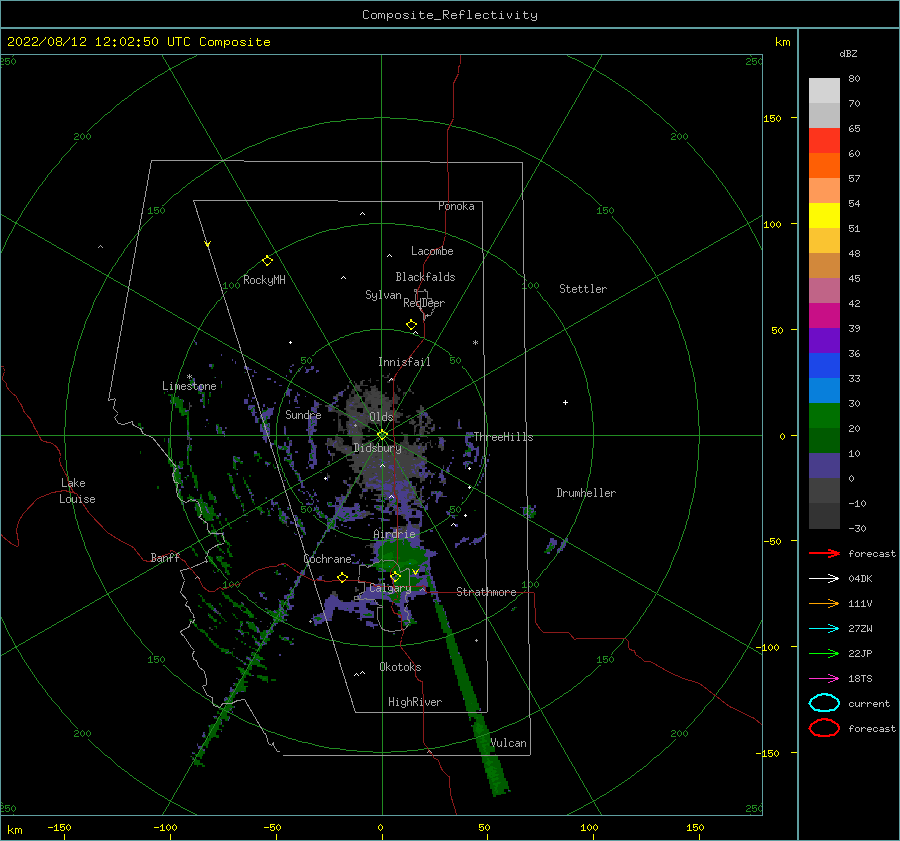Click the purple 10 dBZ legend swatch
Image resolution: width=900 pixels, height=841 pixels.
click(x=824, y=465)
